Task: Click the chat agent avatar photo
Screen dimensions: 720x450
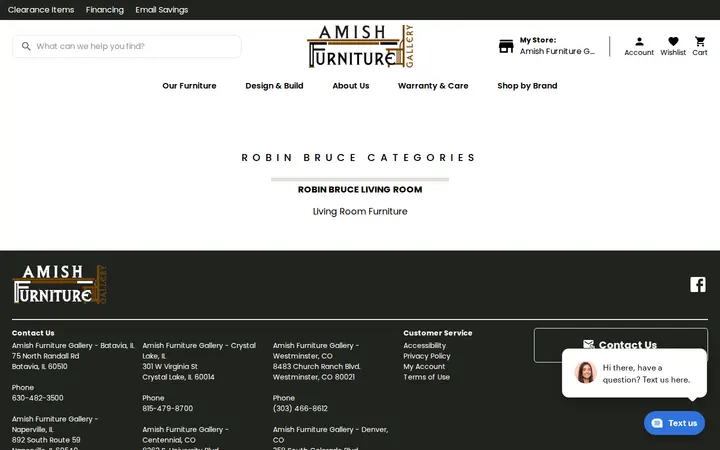Action: tap(585, 372)
